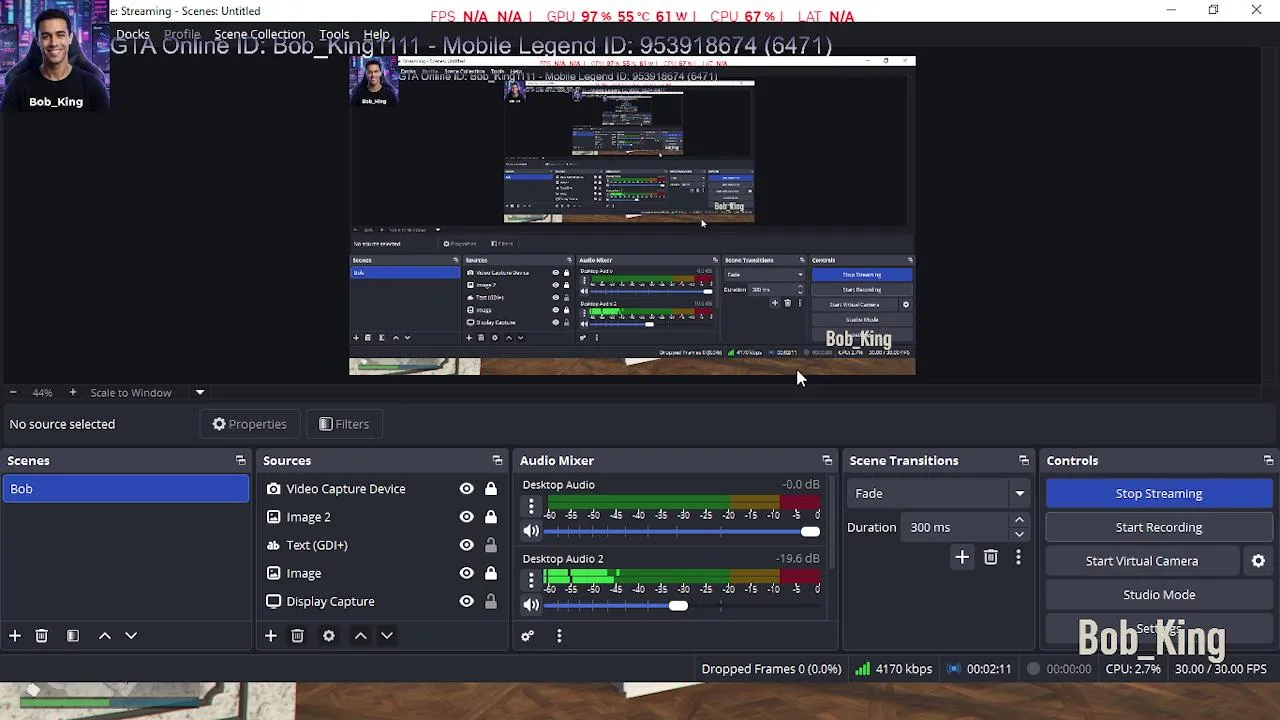Pop out the Sources dock
The width and height of the screenshot is (1280, 720).
(x=497, y=460)
